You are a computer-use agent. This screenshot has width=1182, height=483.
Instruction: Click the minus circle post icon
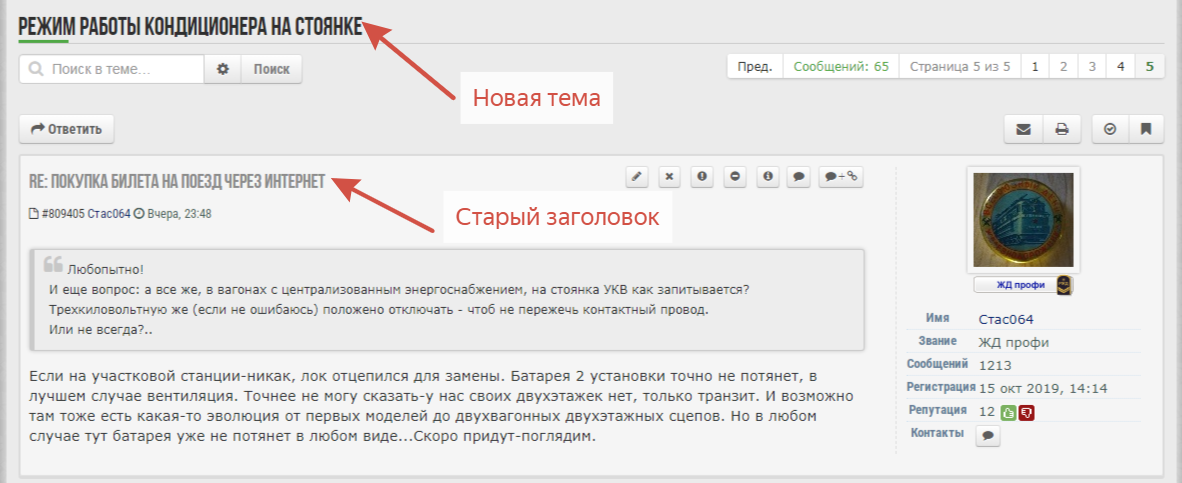pos(735,177)
